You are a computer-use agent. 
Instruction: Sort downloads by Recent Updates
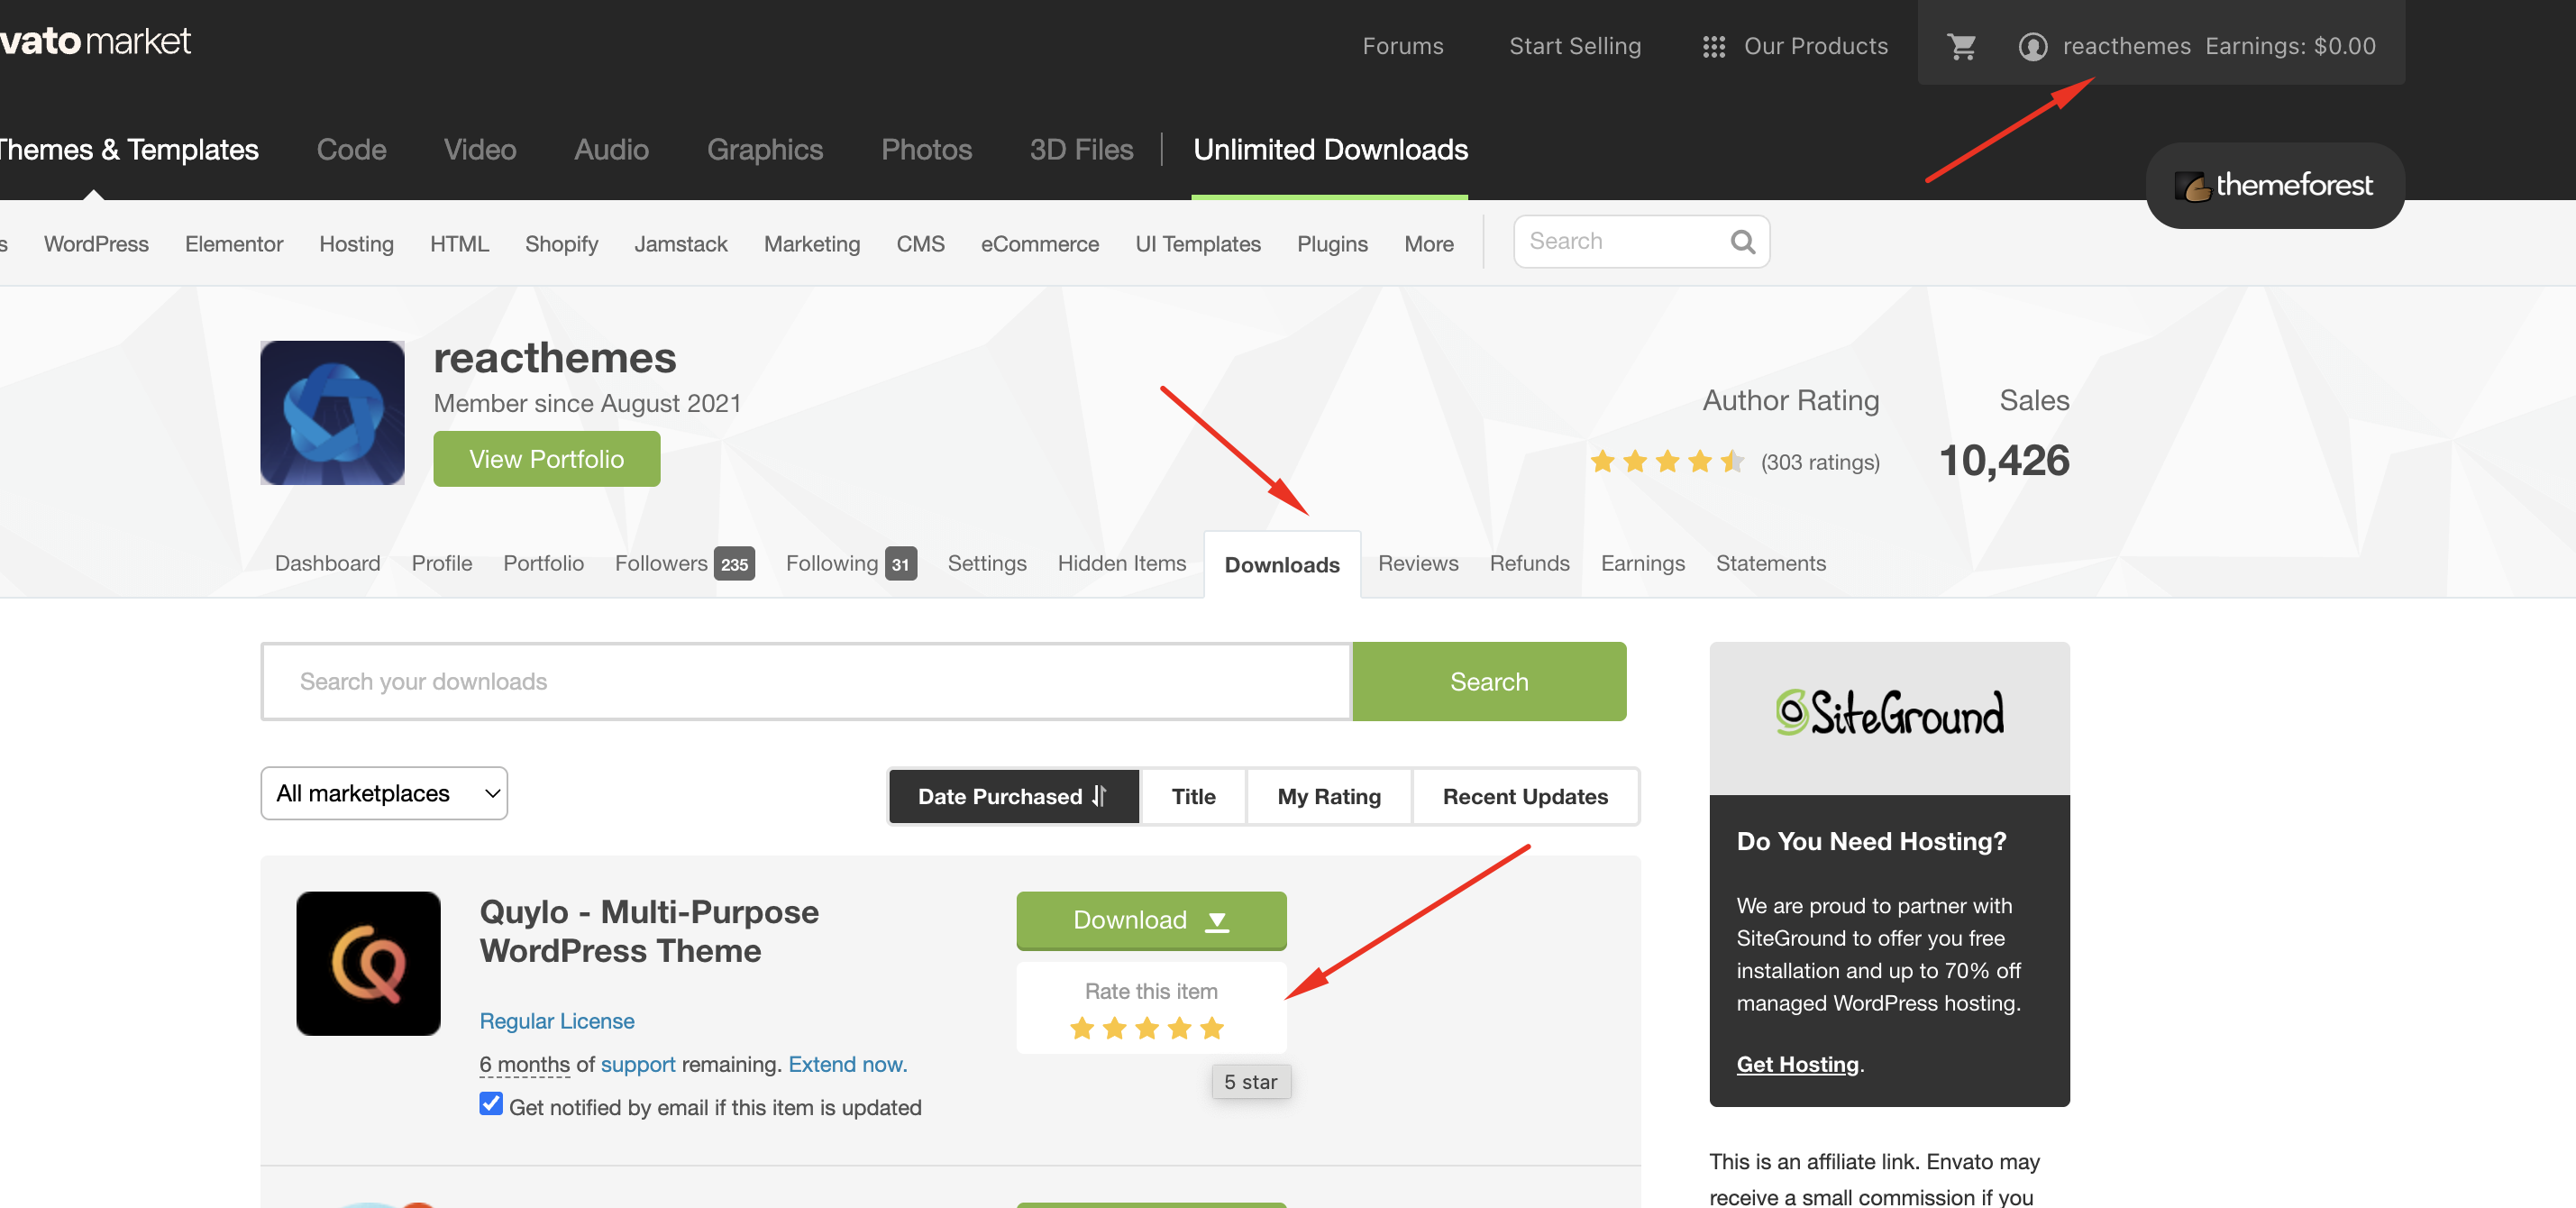tap(1525, 796)
